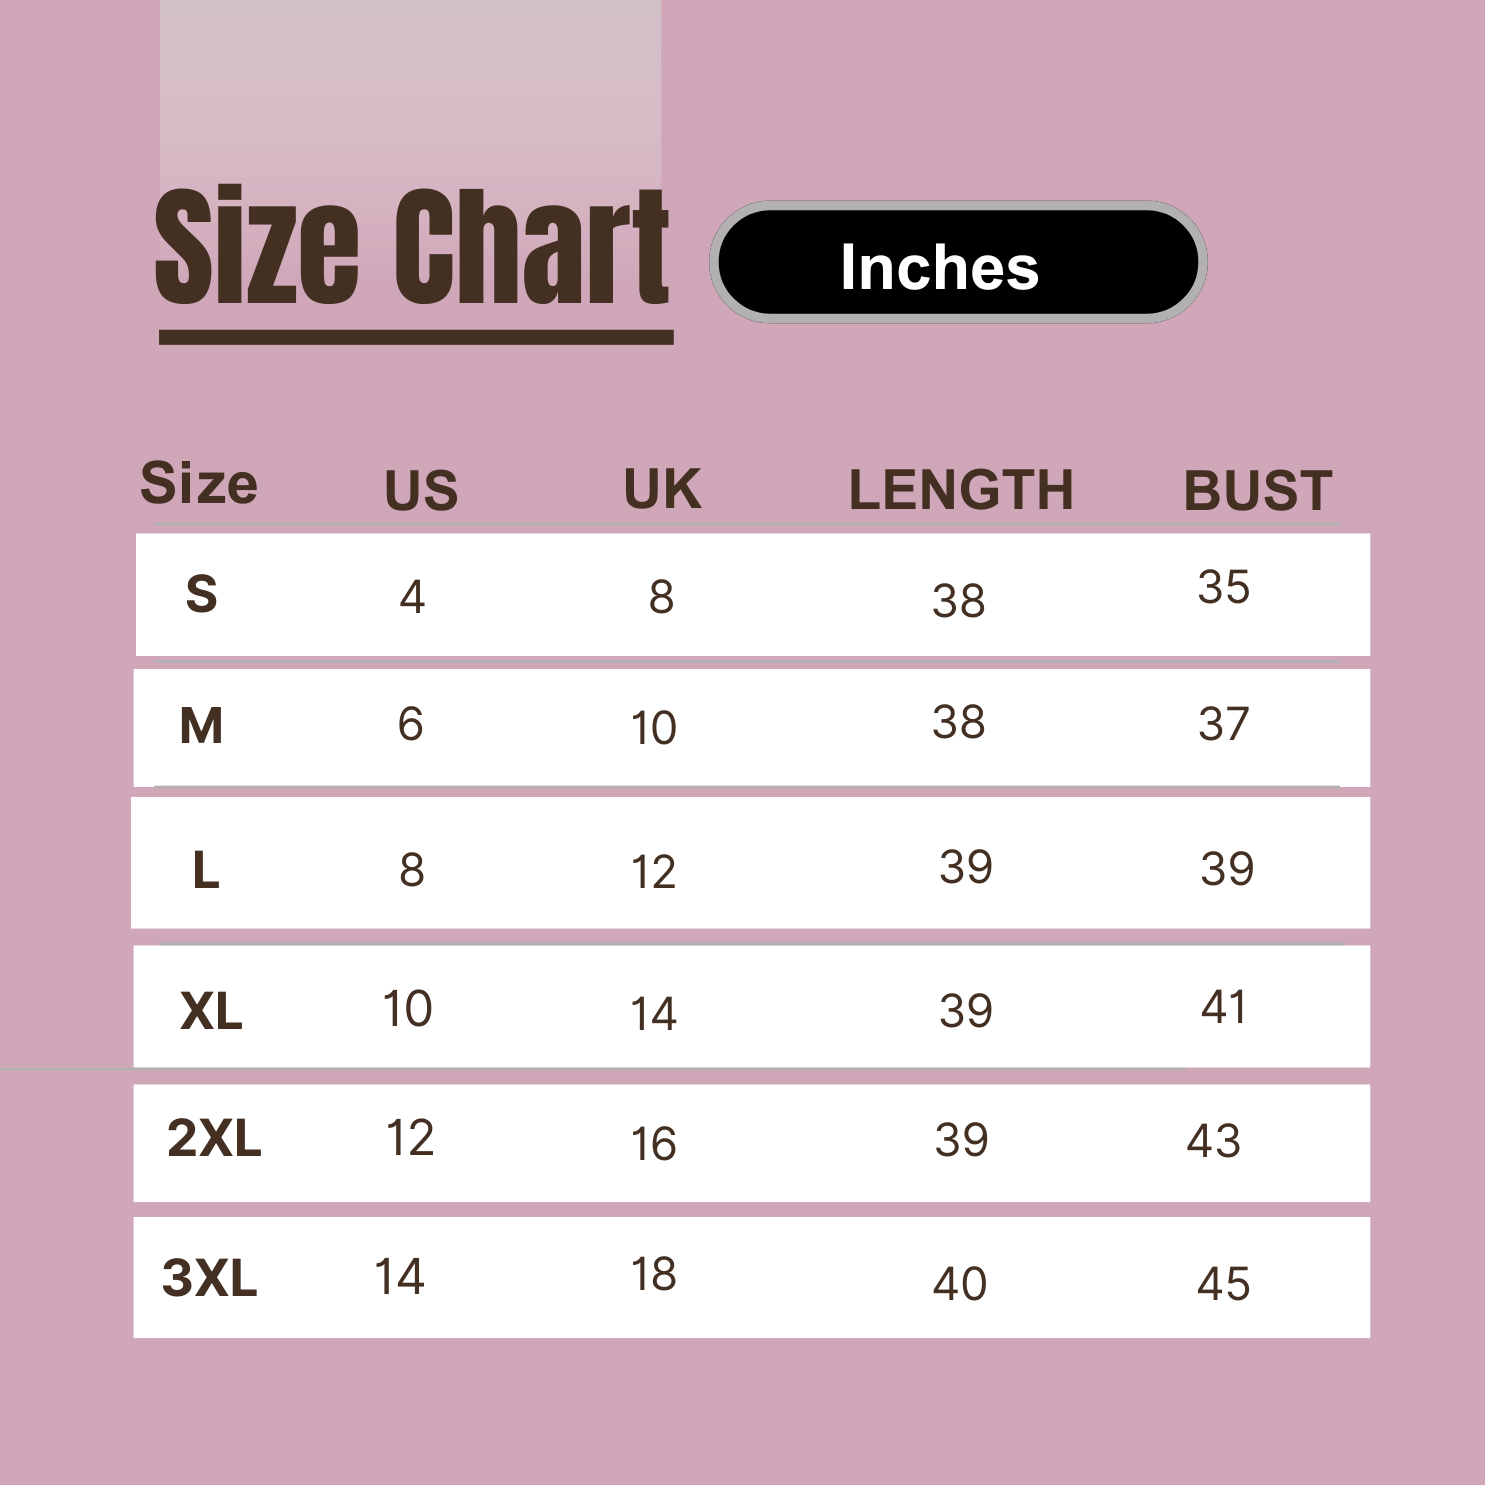
Task: Select the S size row label
Action: click(201, 595)
